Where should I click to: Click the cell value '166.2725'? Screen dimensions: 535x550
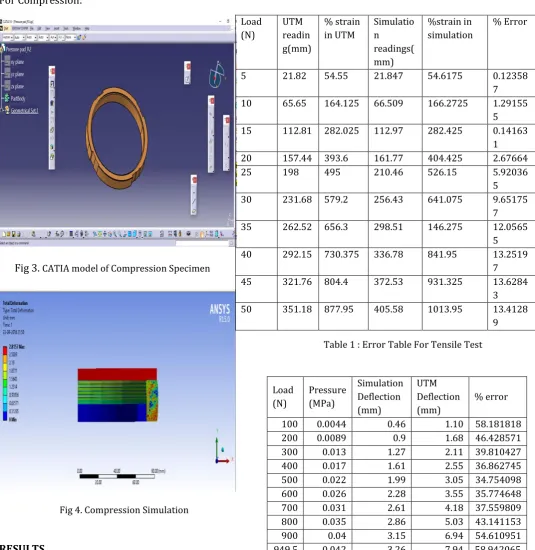pyautogui.click(x=448, y=103)
